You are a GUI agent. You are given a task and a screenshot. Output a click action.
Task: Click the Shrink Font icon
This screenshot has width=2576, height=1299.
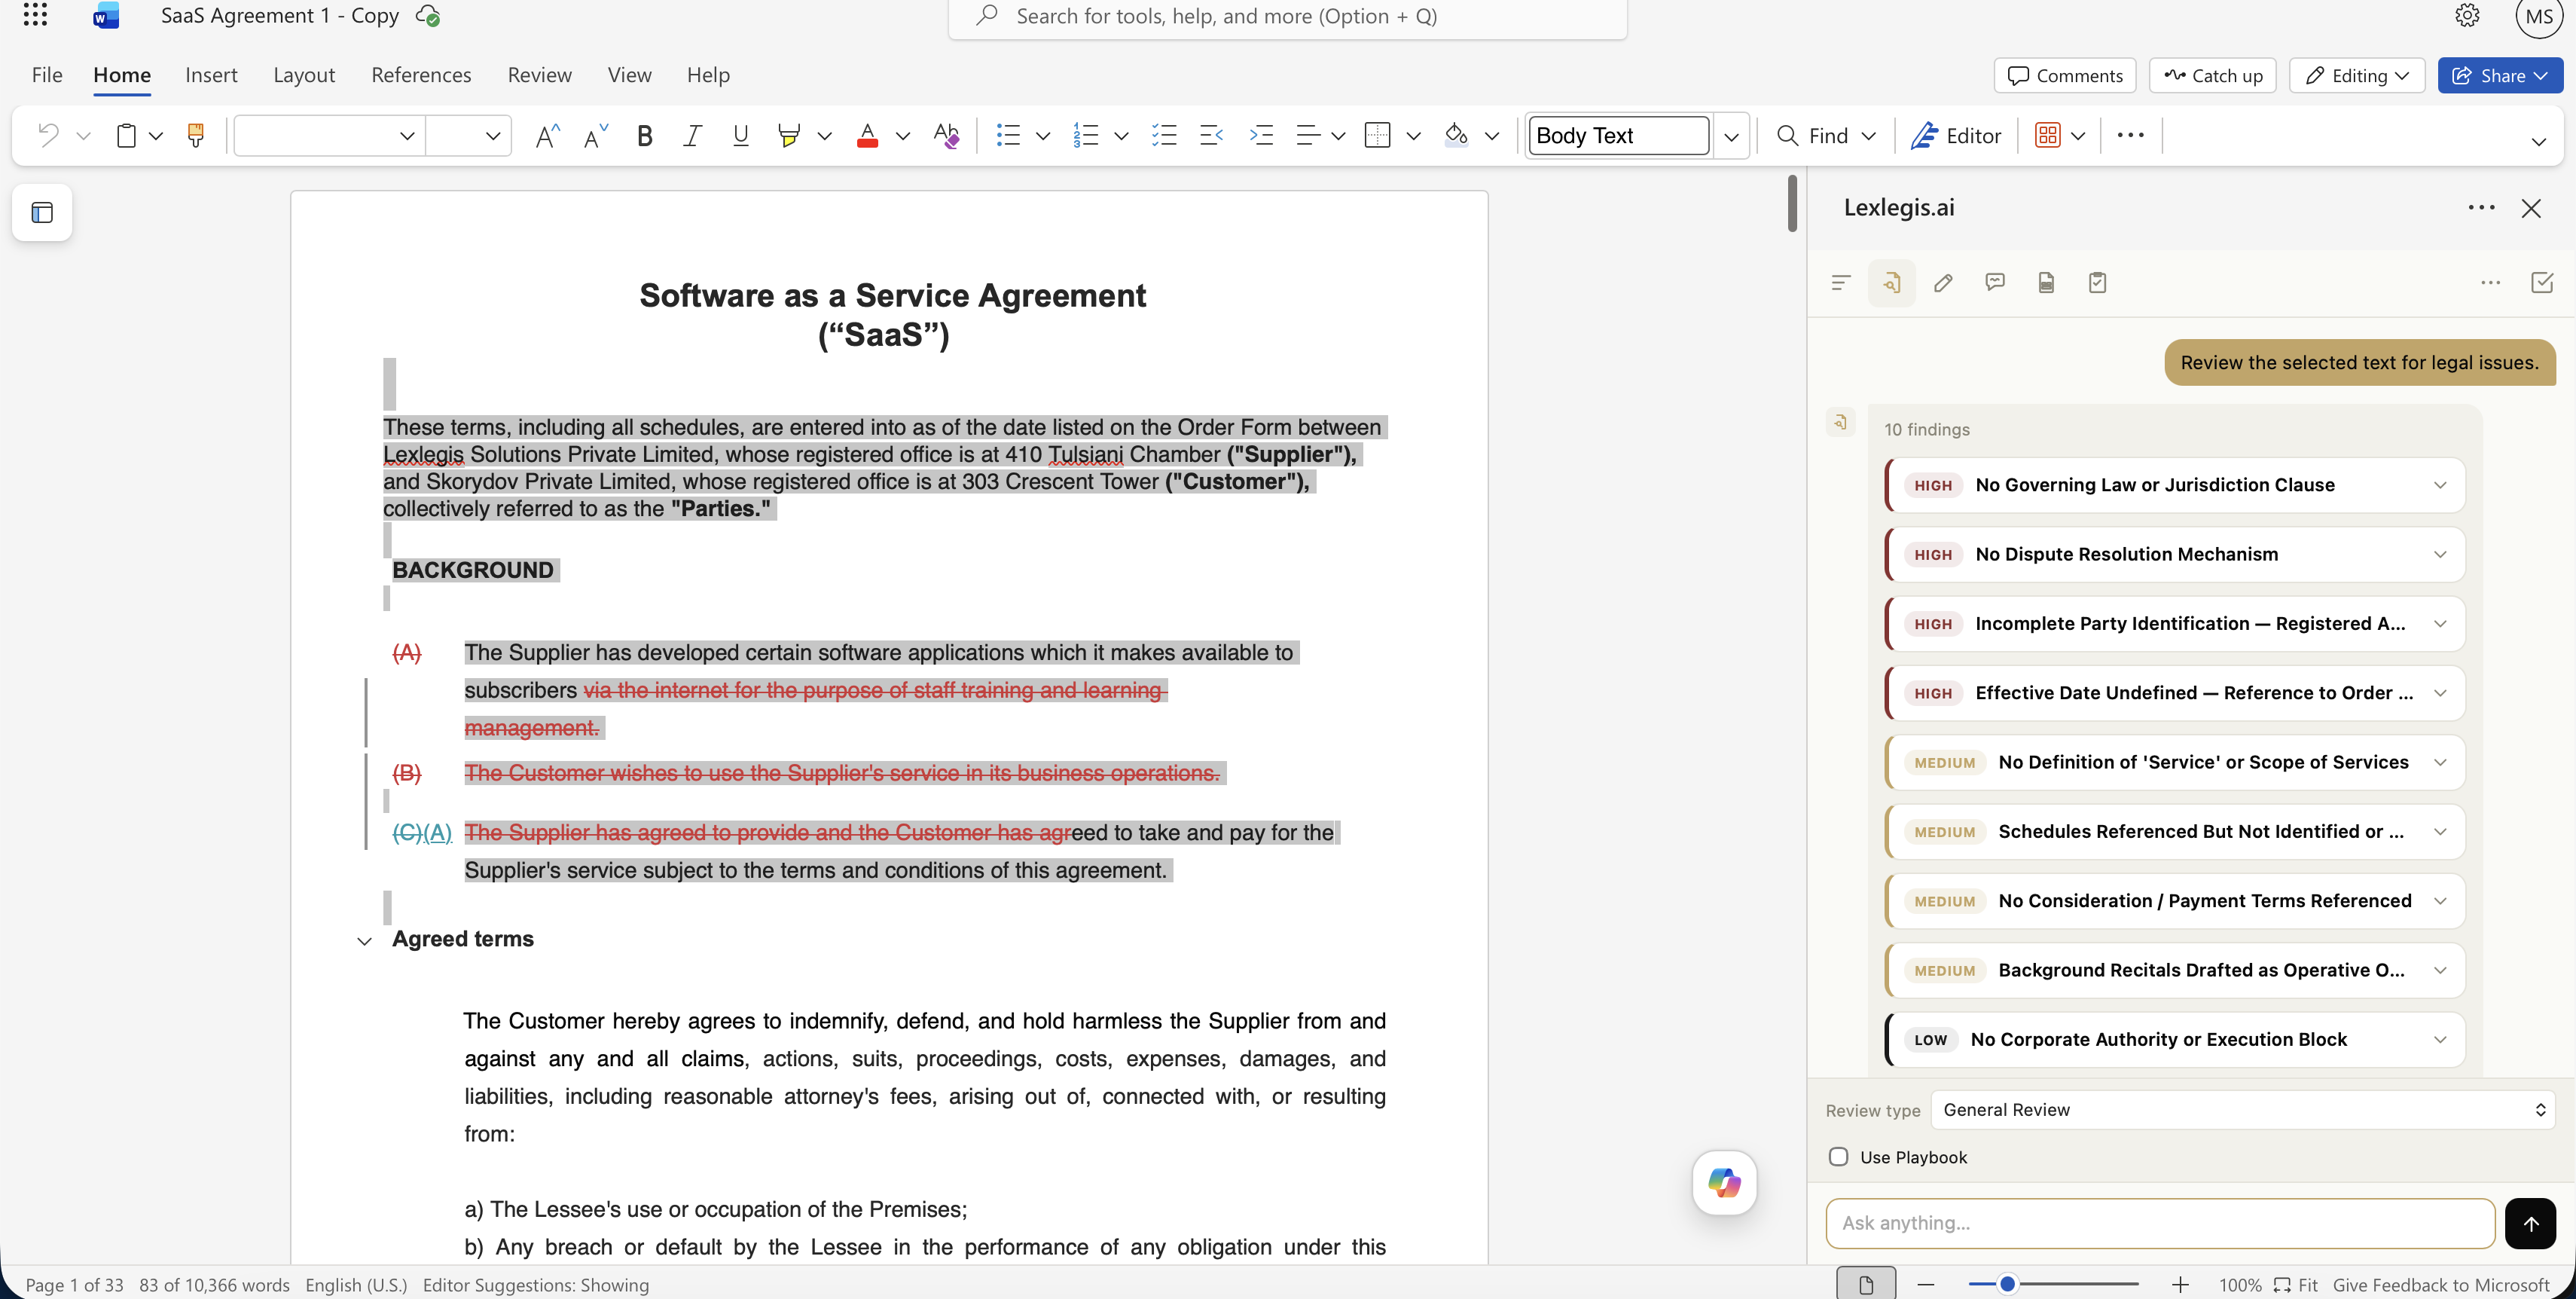[x=596, y=135]
